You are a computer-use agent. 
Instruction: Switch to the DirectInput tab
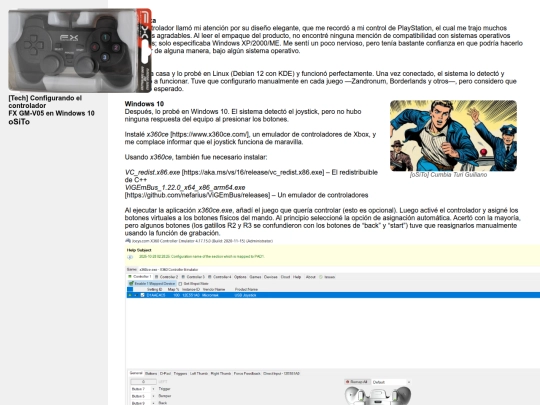(281, 373)
